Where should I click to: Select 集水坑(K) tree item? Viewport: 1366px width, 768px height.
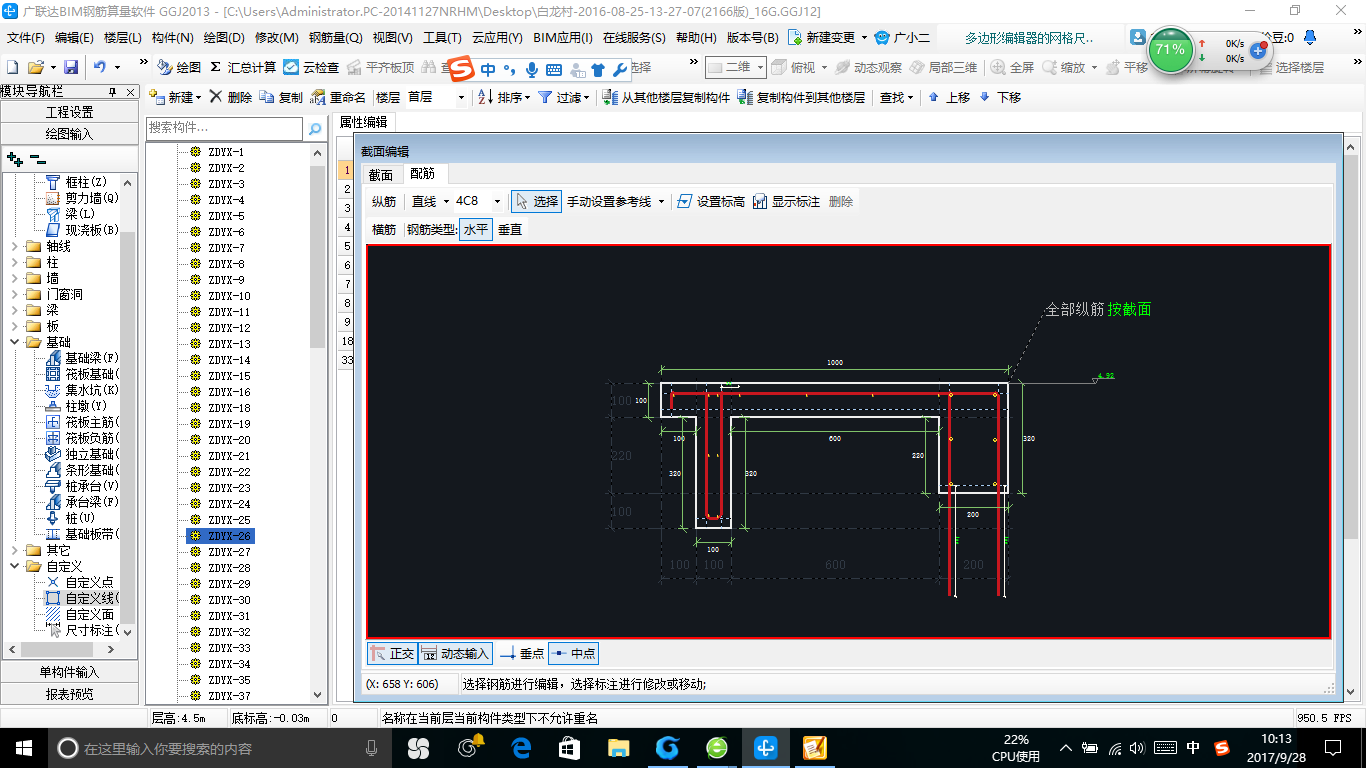(84, 390)
